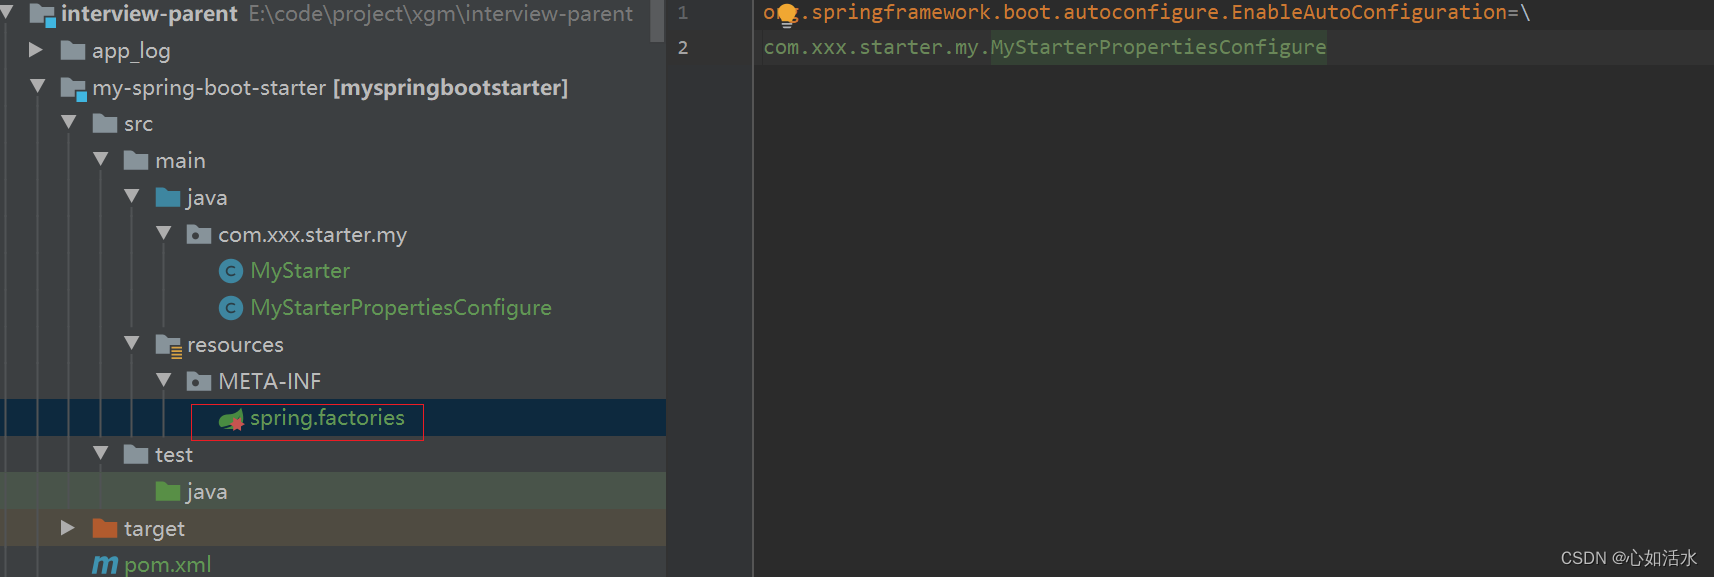Click the blue java source folder icon
The height and width of the screenshot is (577, 1714).
(168, 197)
